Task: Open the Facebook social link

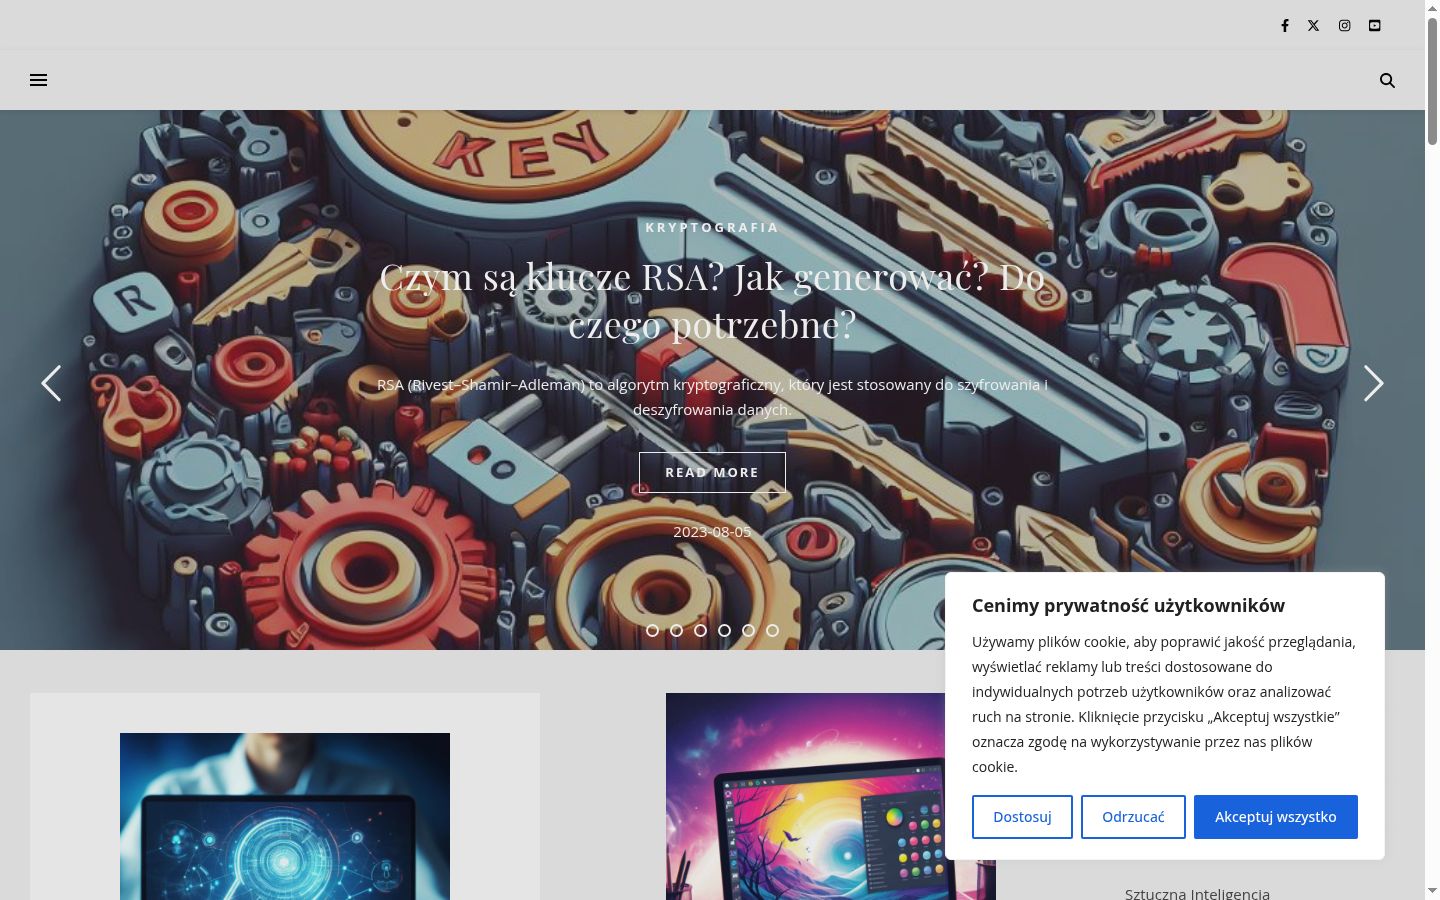Action: (1285, 26)
